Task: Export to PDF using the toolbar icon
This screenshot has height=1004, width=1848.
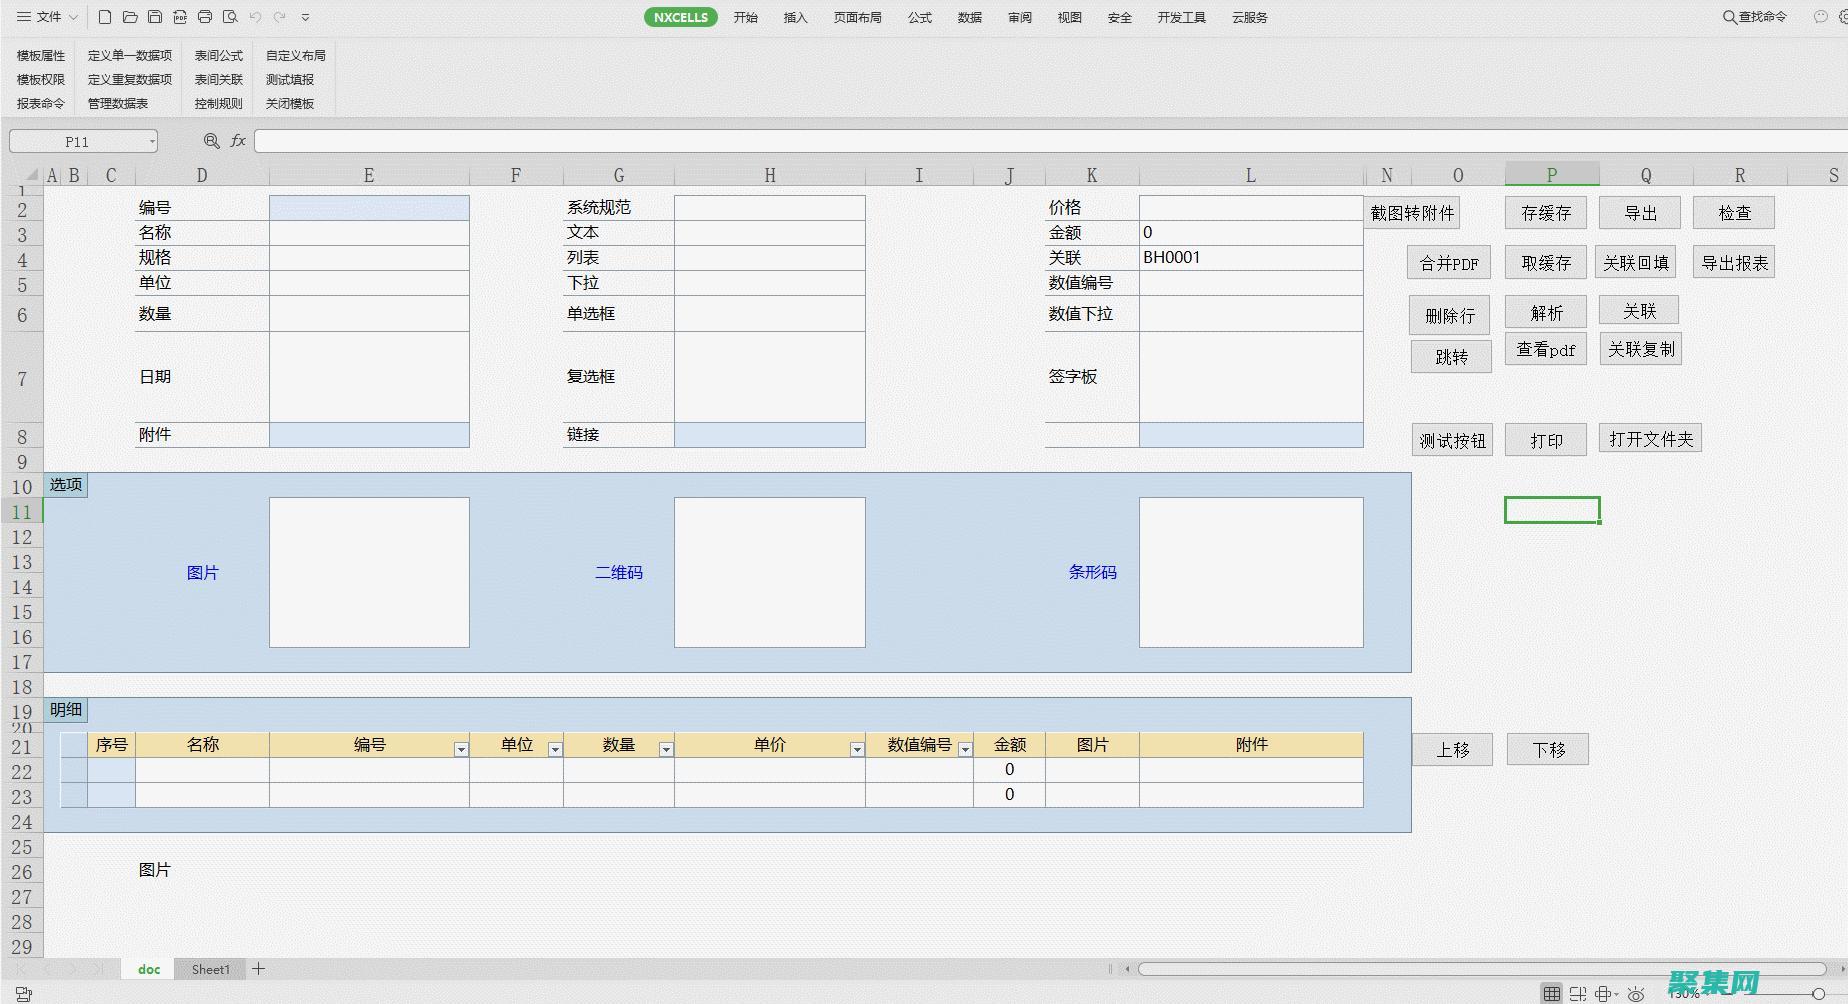Action: point(180,17)
